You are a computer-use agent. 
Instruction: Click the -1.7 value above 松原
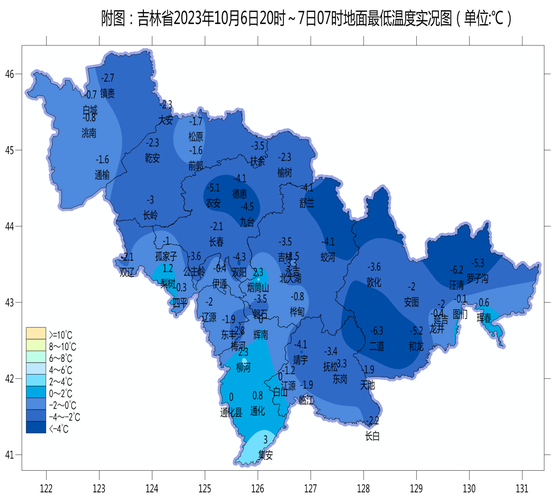[x=196, y=121]
